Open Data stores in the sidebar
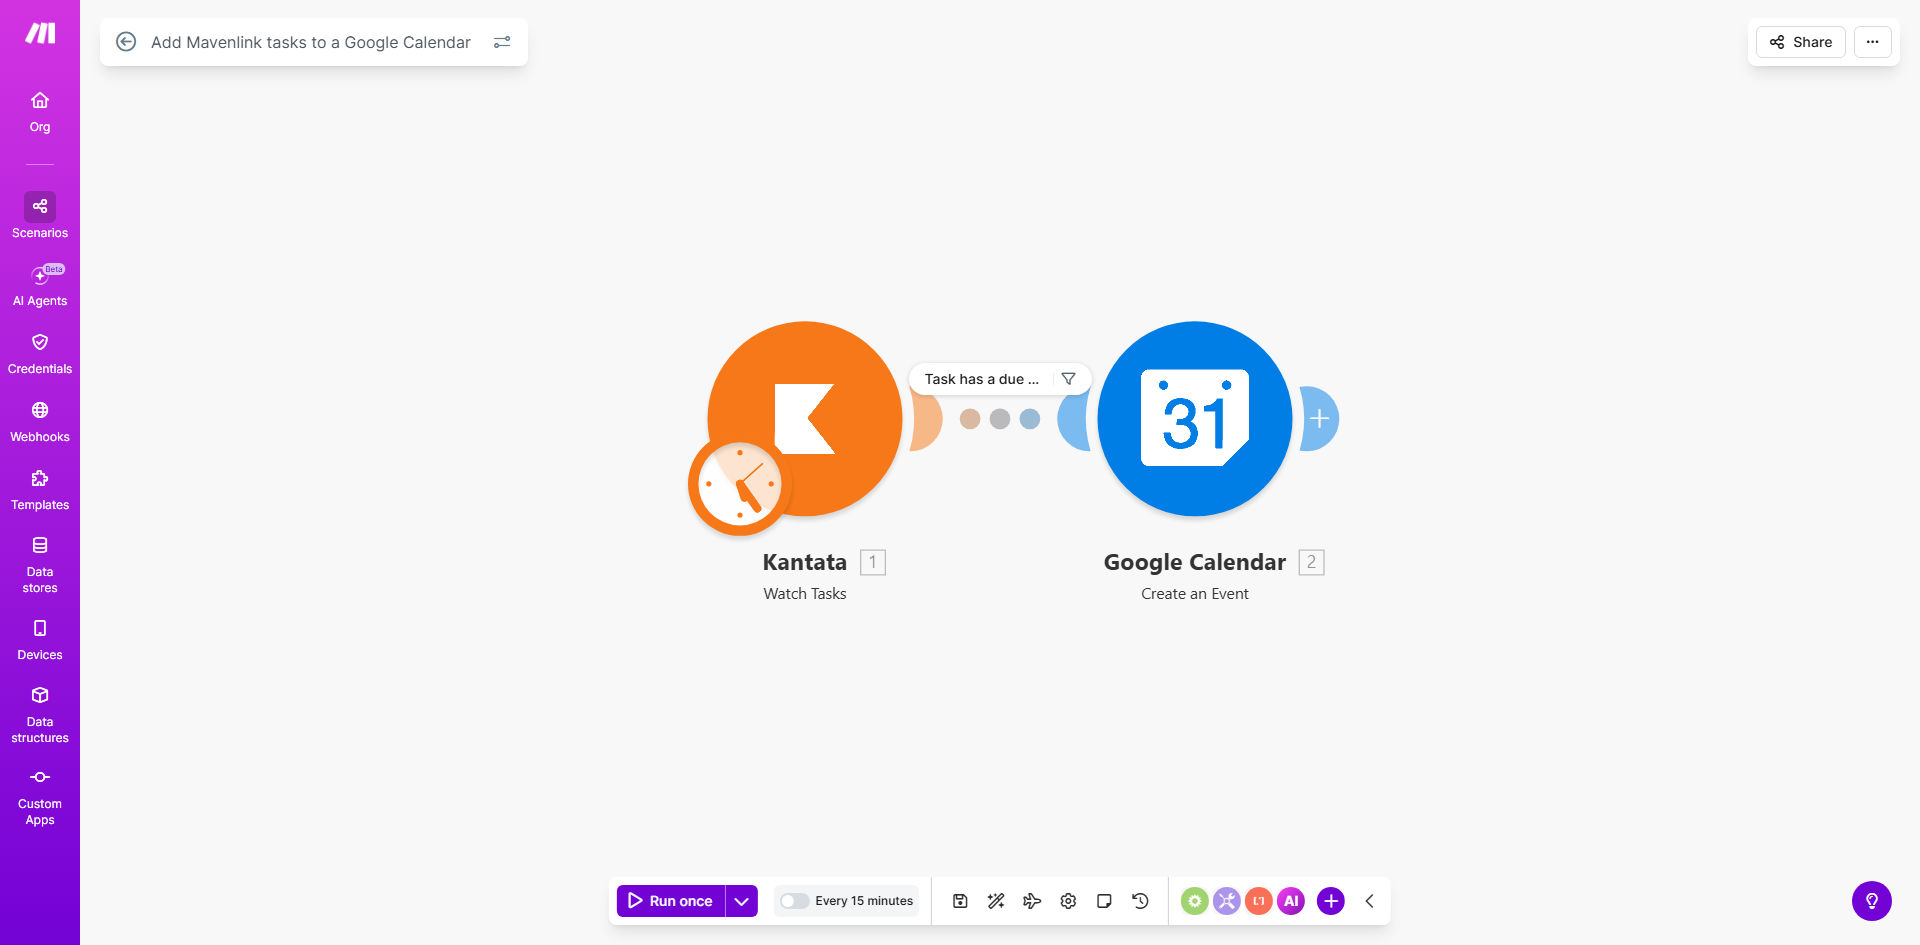 point(40,565)
